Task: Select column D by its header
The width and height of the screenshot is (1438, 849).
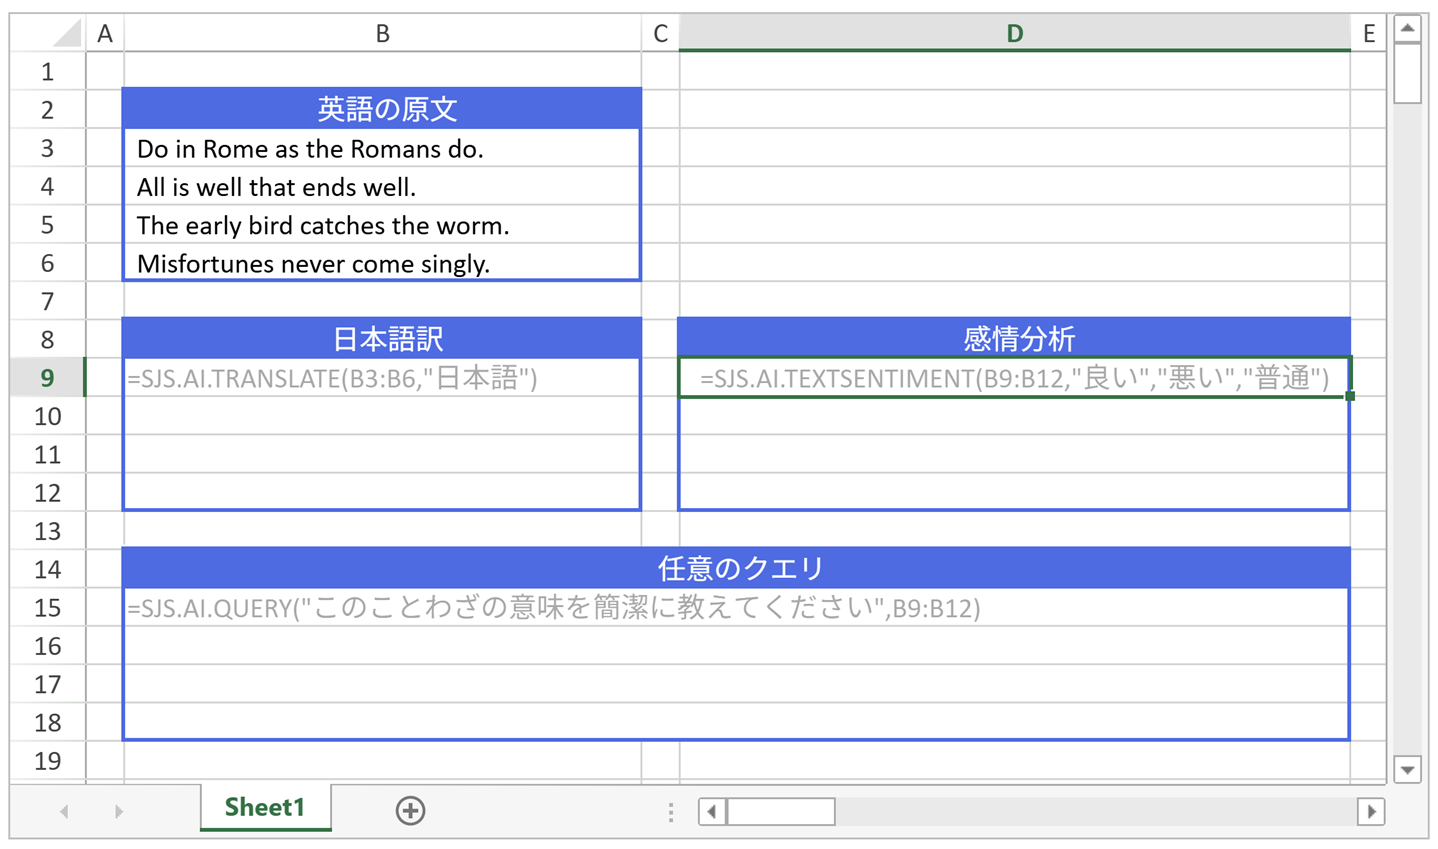Action: pyautogui.click(x=1013, y=33)
